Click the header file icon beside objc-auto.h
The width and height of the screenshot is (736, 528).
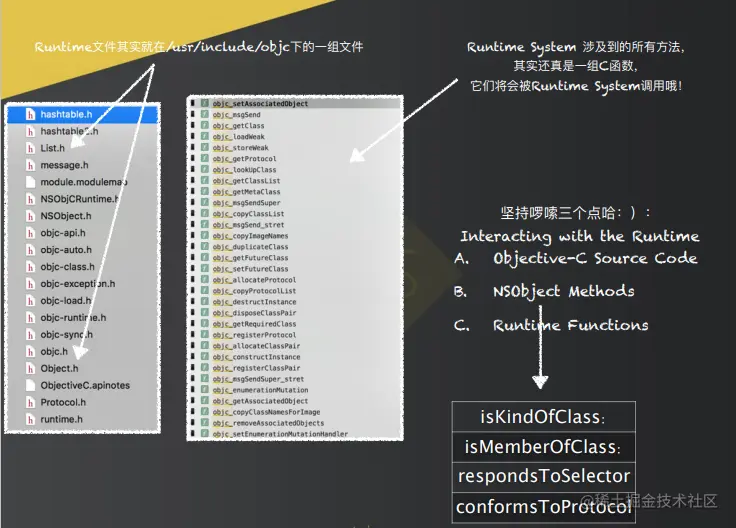31,250
